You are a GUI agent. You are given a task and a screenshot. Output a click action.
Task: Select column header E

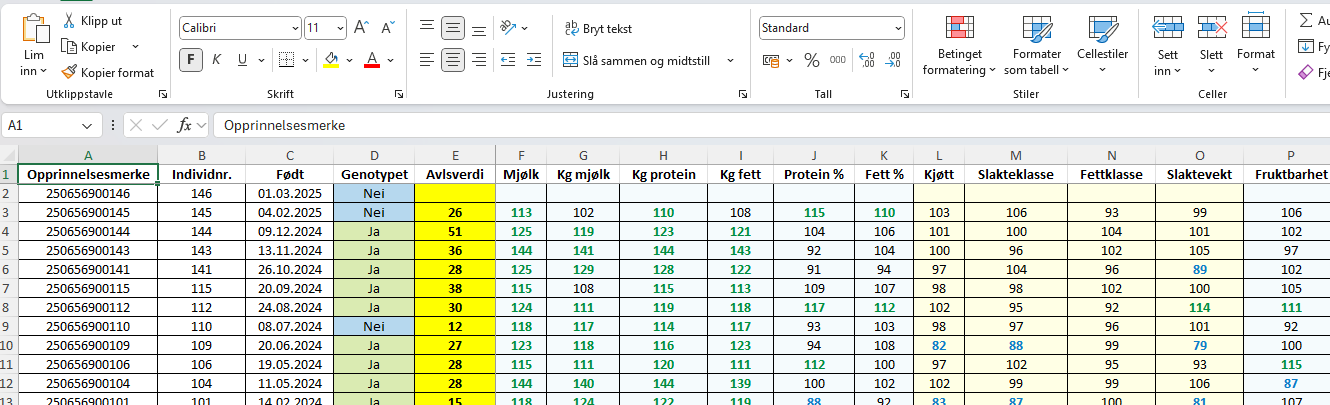[455, 155]
